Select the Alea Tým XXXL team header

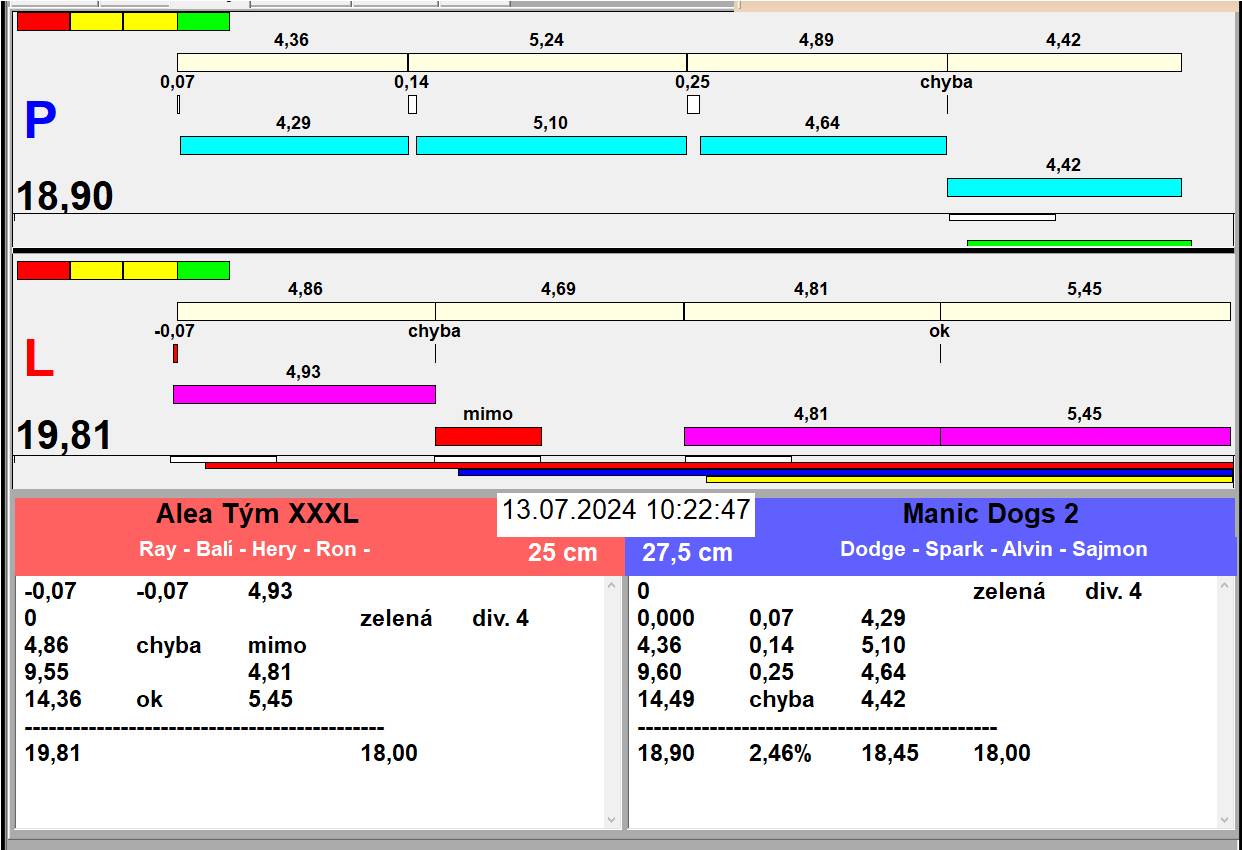tap(257, 514)
